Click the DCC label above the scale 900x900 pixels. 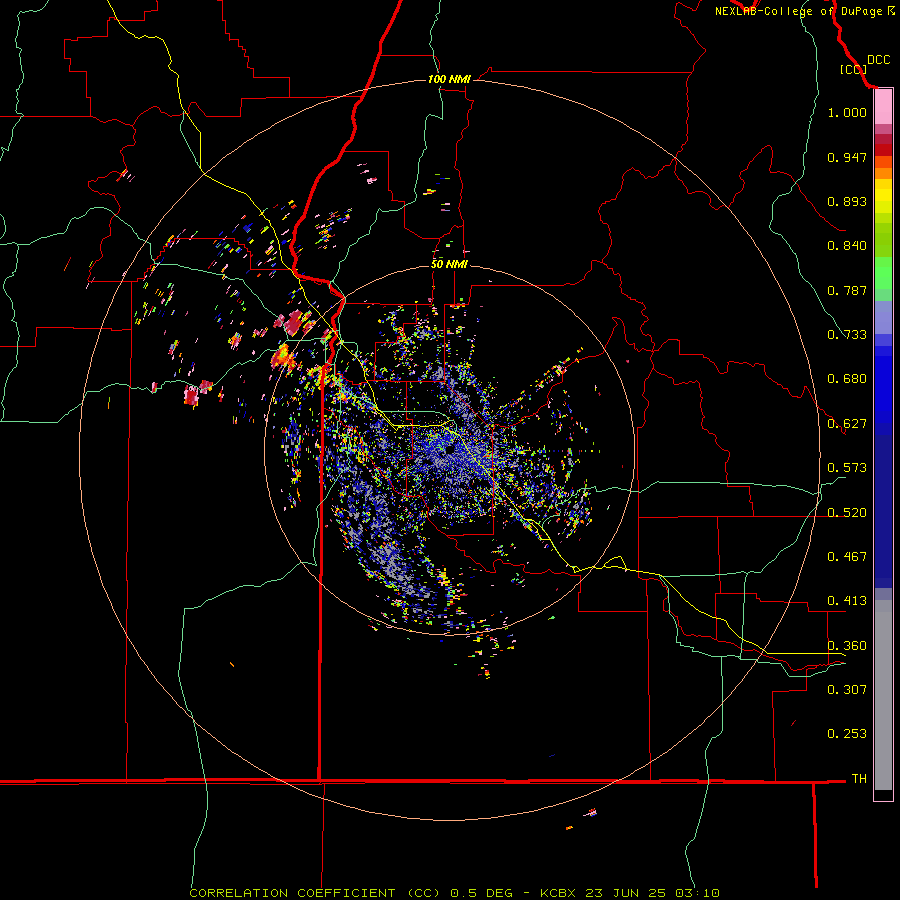click(879, 60)
